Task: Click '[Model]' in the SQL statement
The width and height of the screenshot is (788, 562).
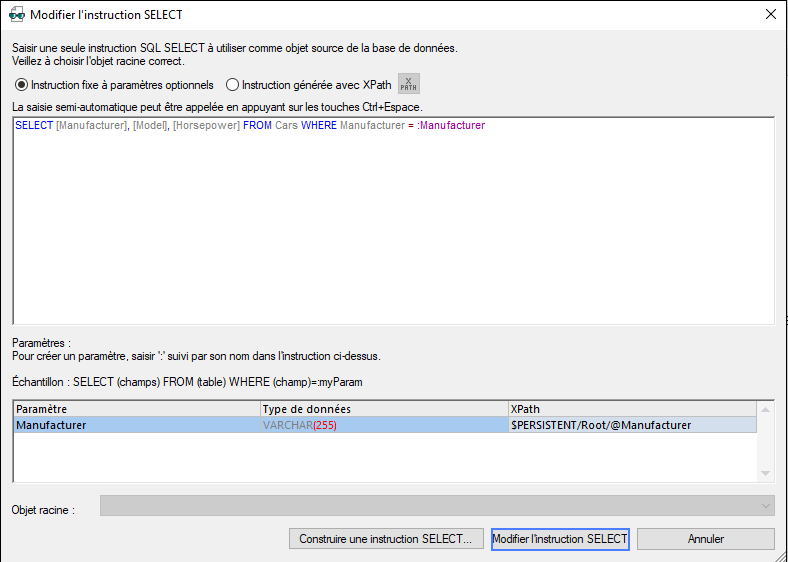Action: click(150, 125)
